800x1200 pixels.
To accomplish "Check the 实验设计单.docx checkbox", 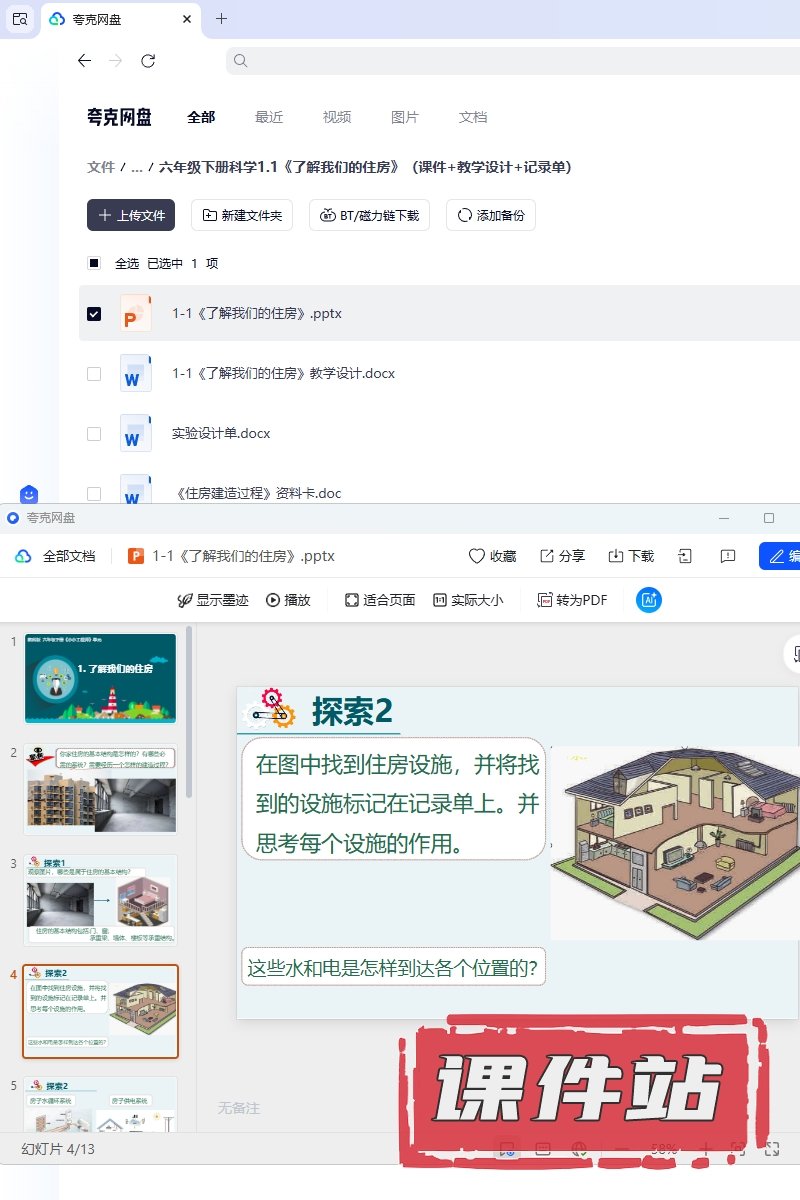I will tap(94, 434).
